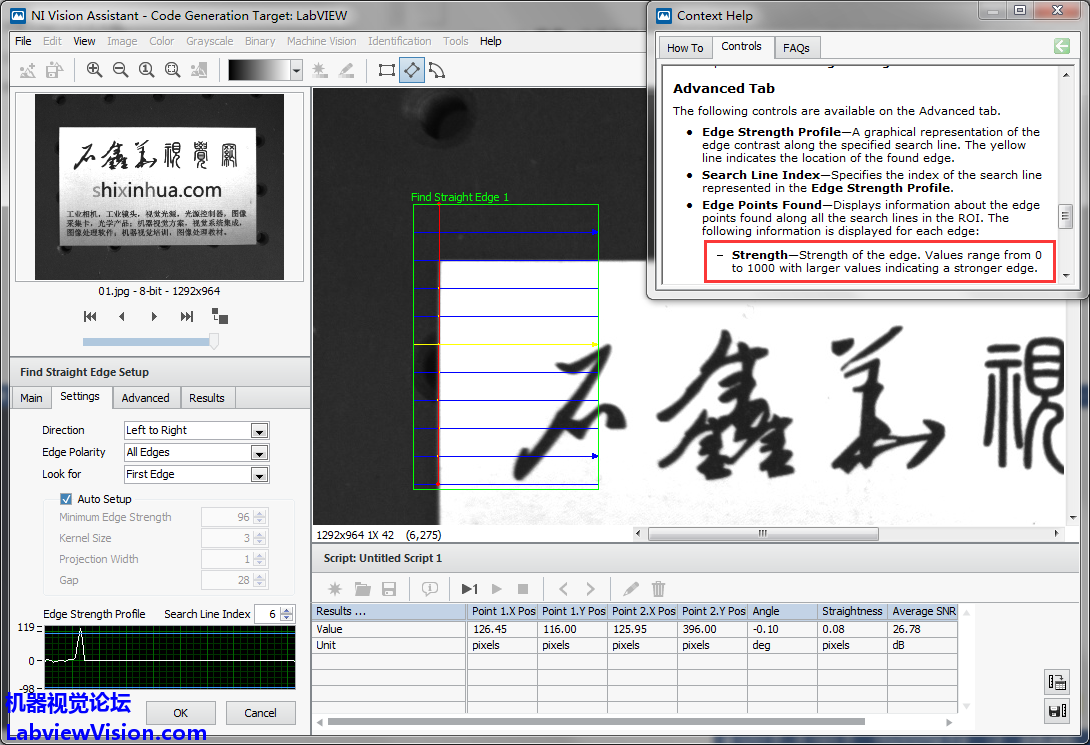
Task: Click the grayscale palette gradient swatch
Action: (x=259, y=70)
